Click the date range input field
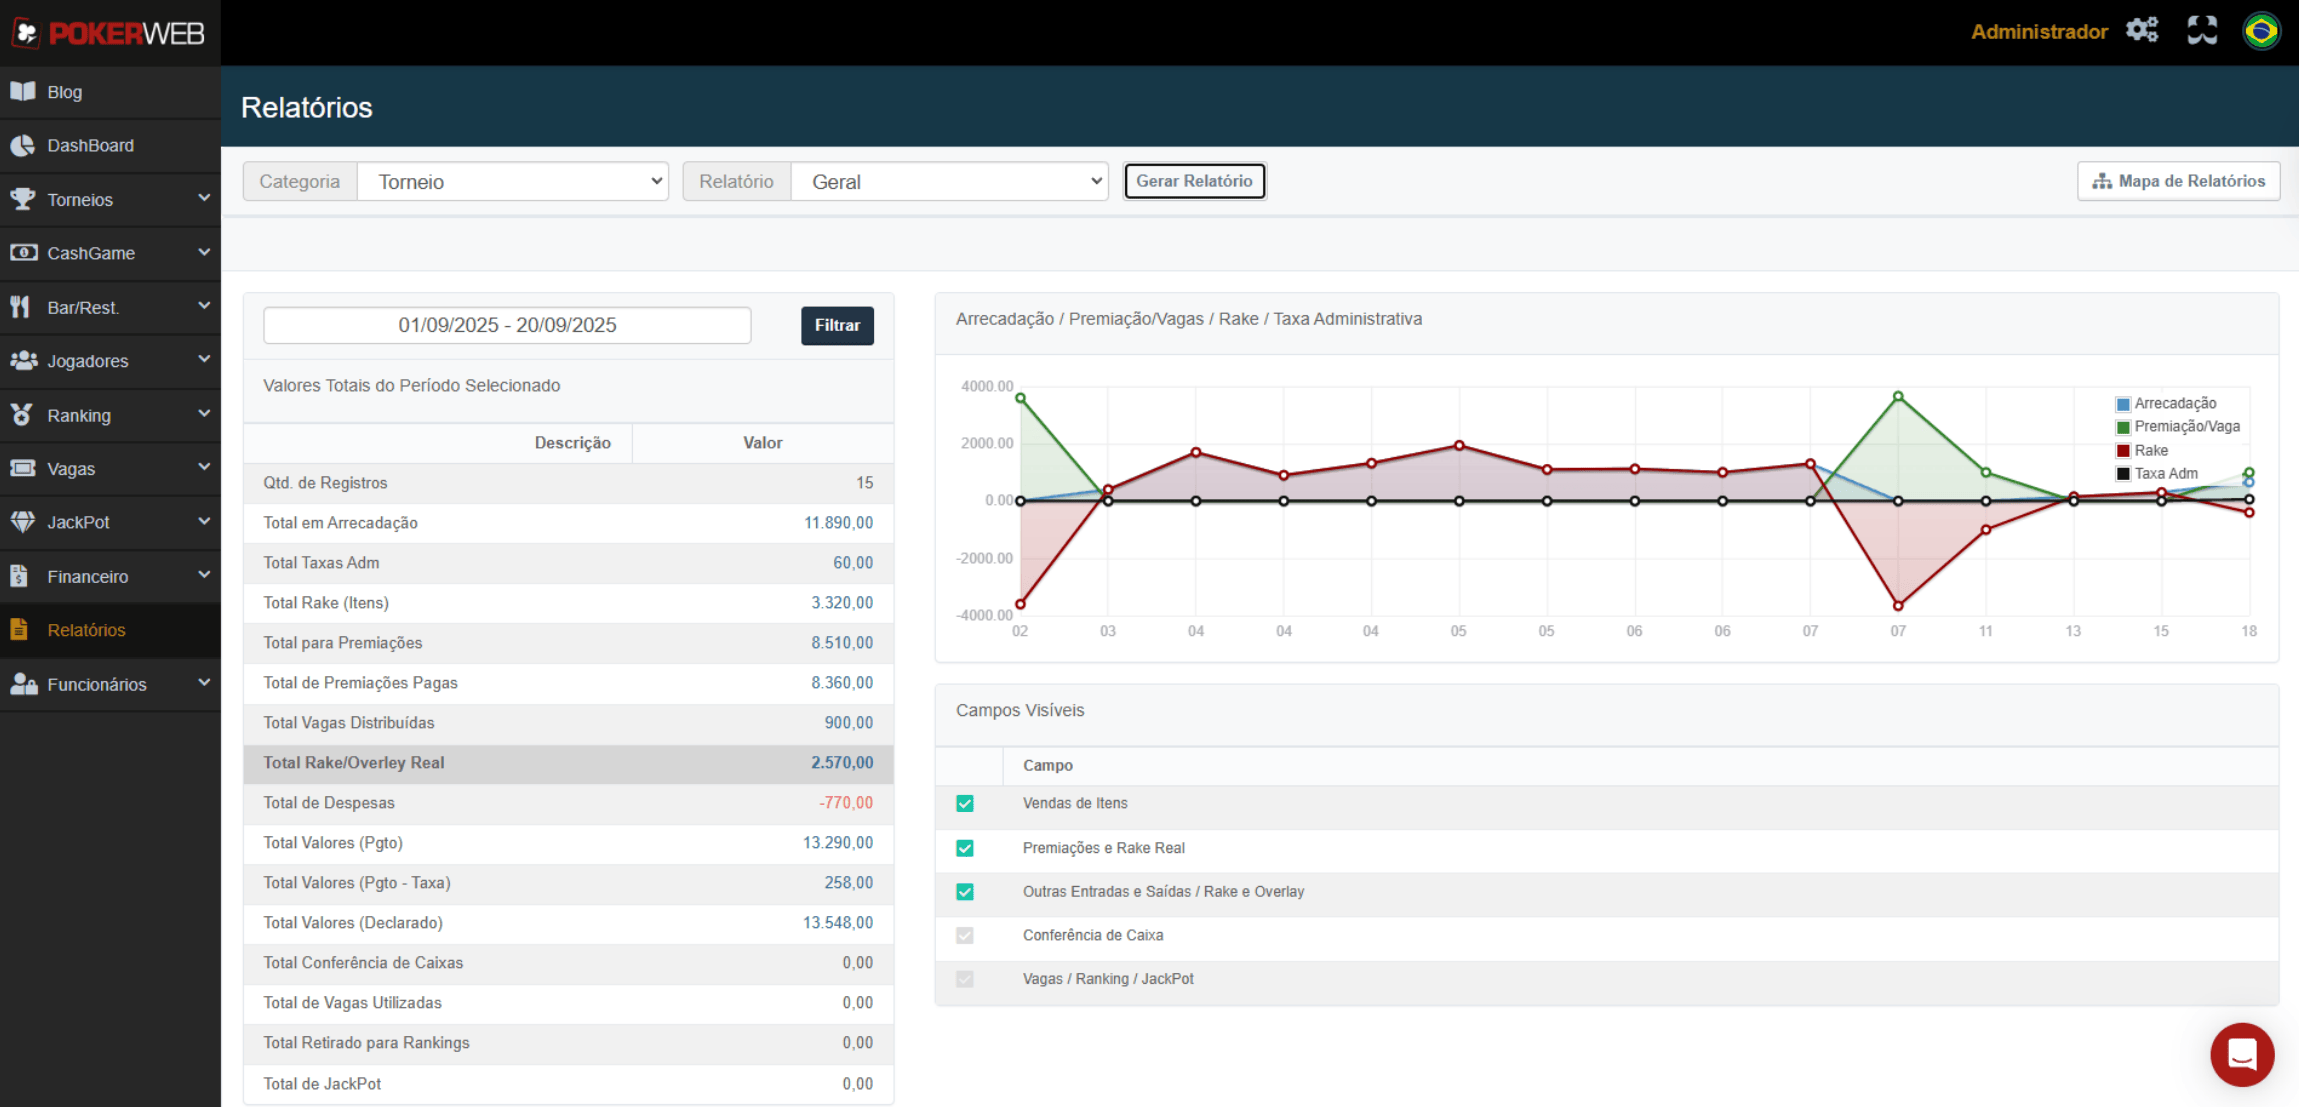 click(x=507, y=325)
